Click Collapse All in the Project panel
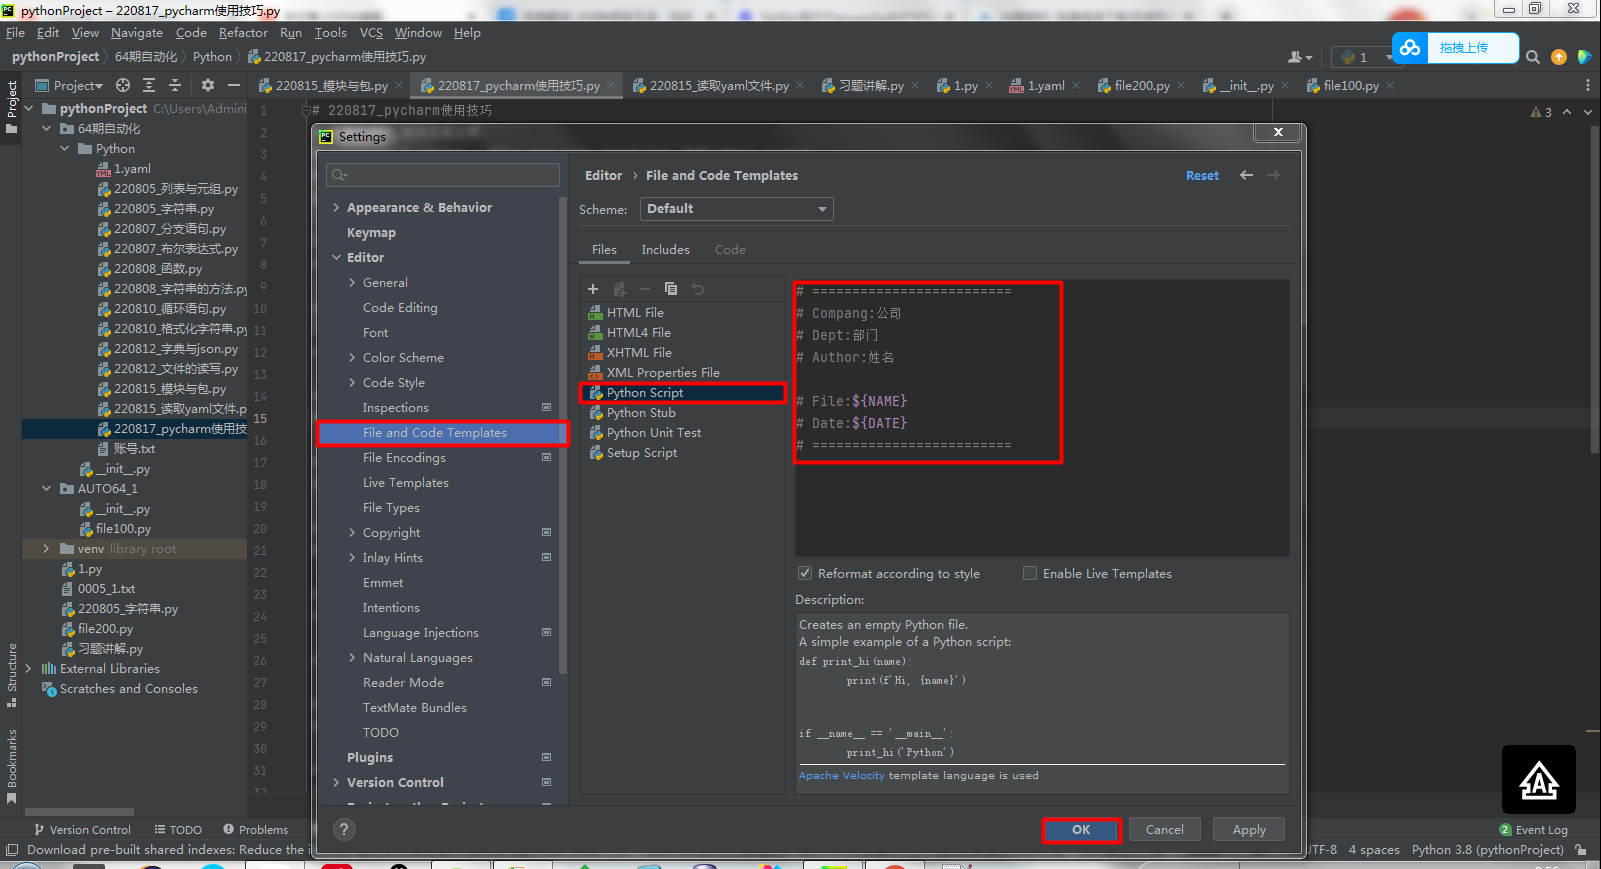 pyautogui.click(x=175, y=85)
